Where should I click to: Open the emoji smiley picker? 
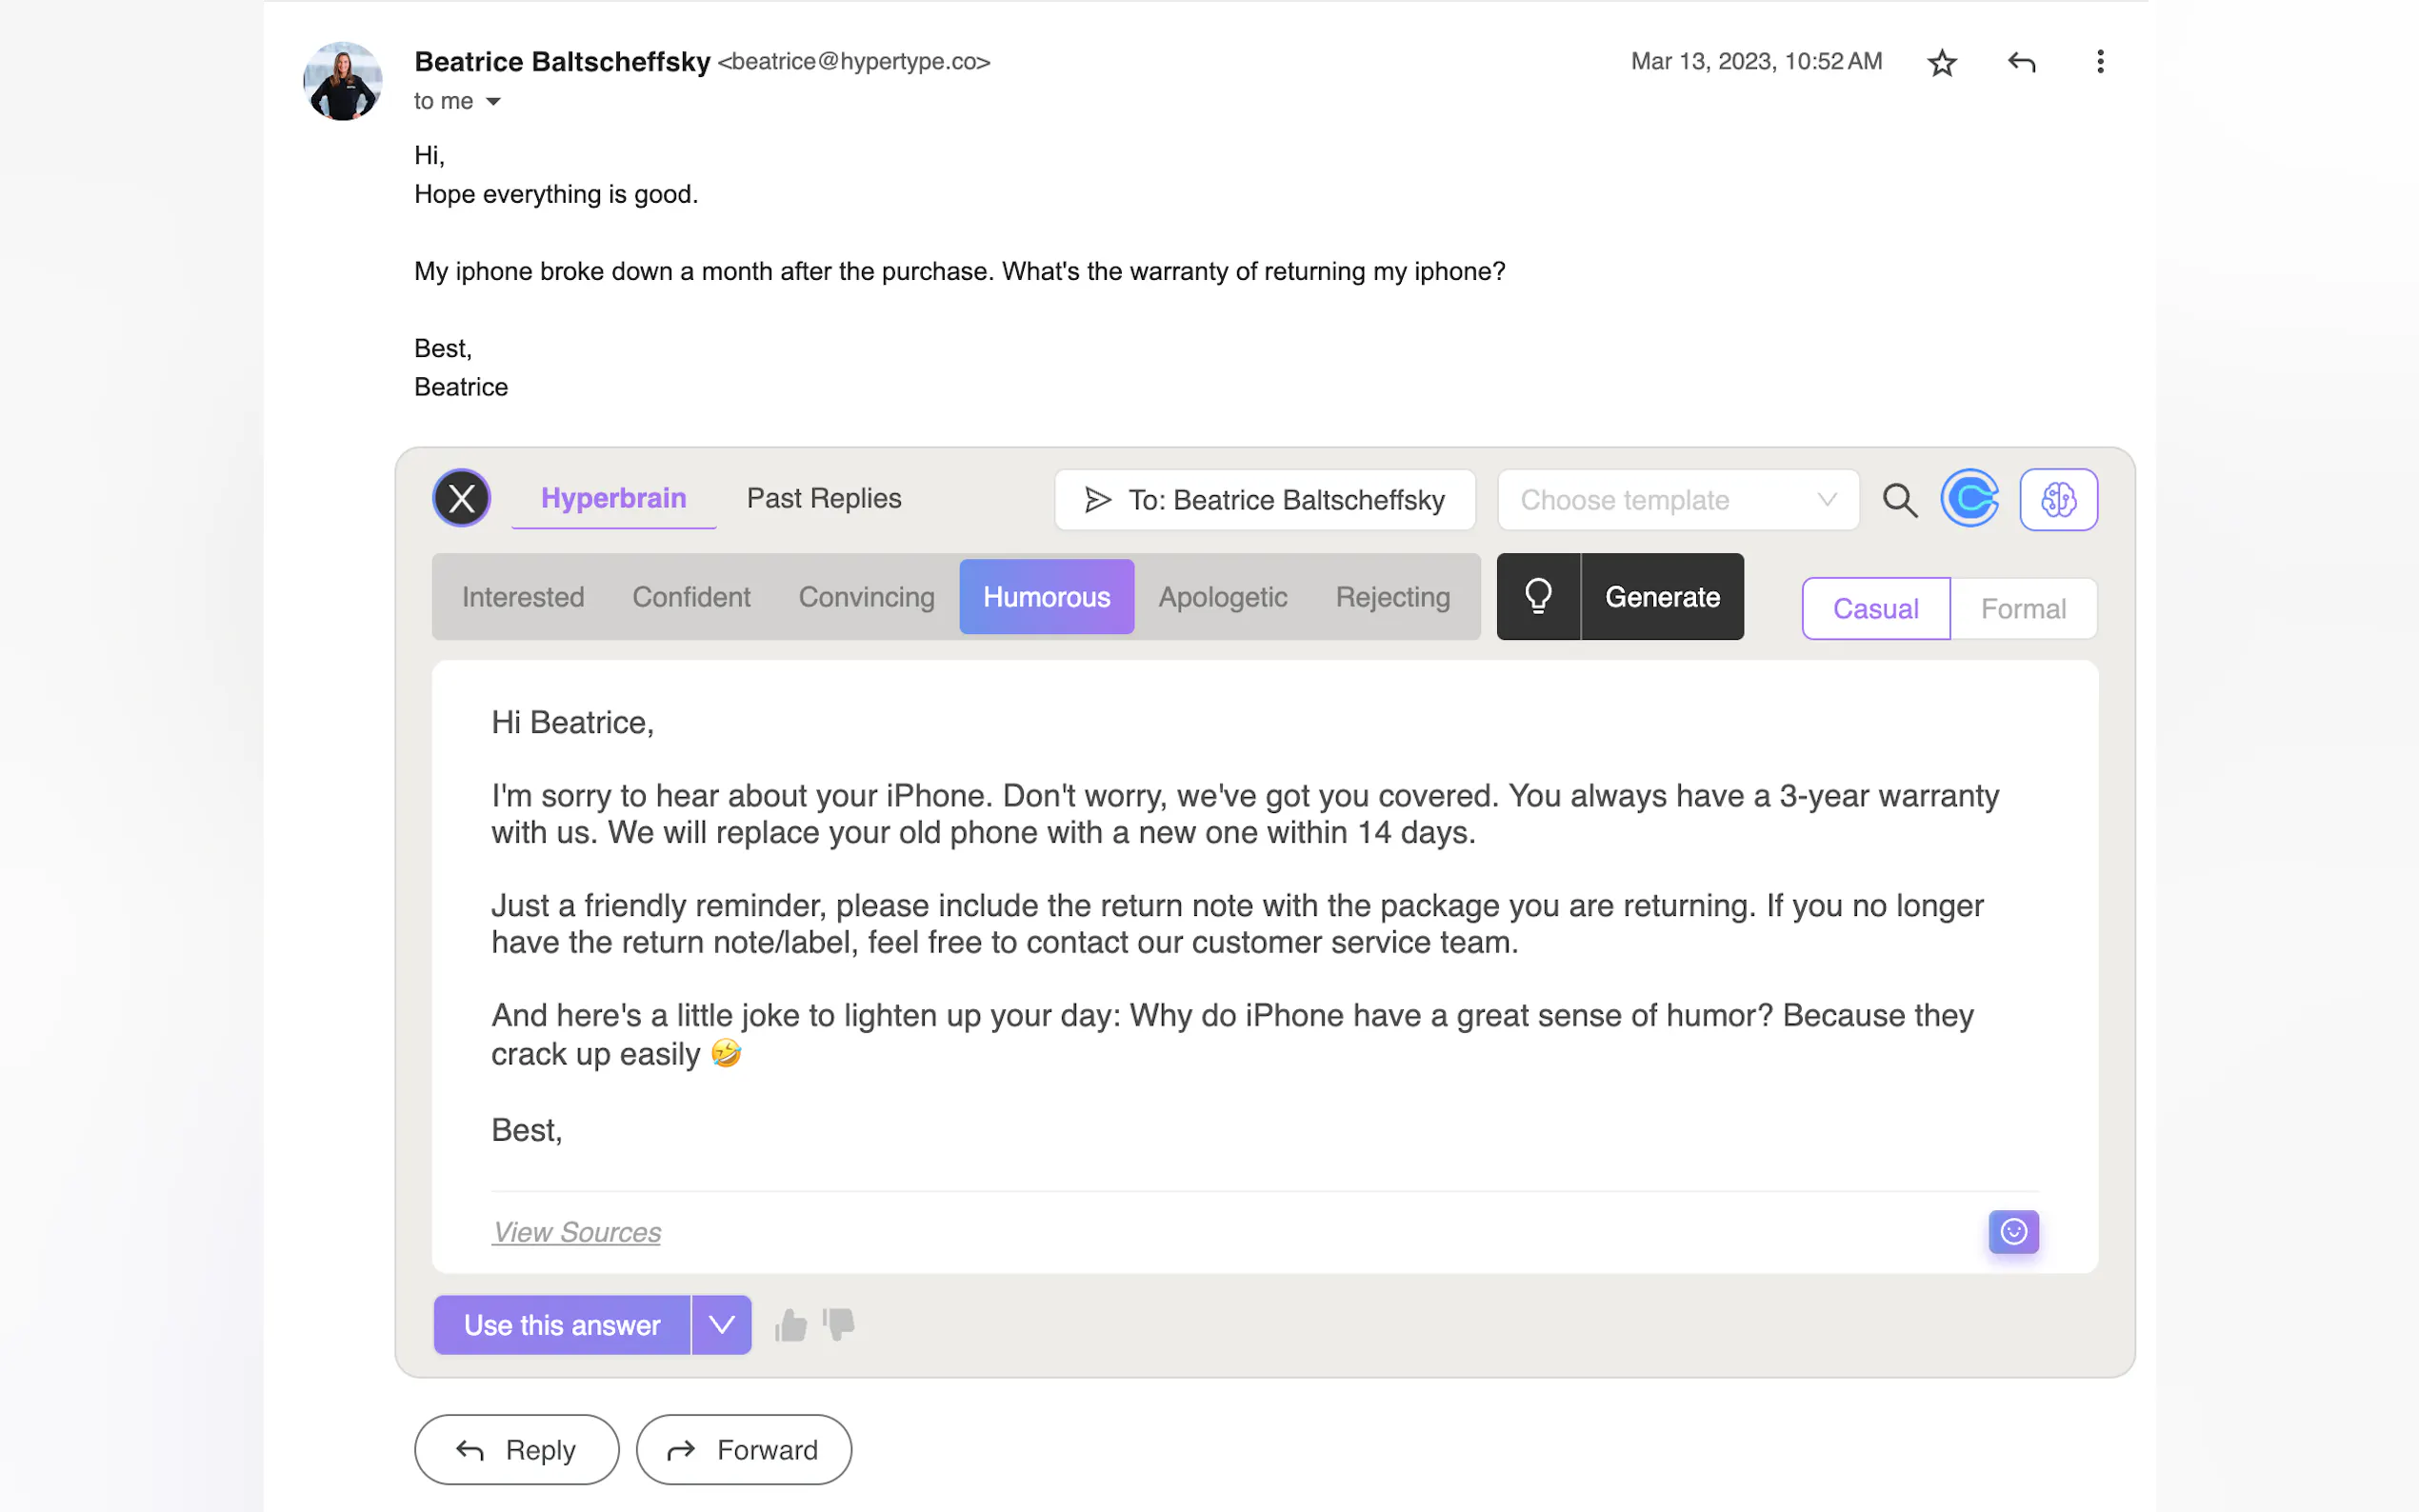coord(2013,1232)
